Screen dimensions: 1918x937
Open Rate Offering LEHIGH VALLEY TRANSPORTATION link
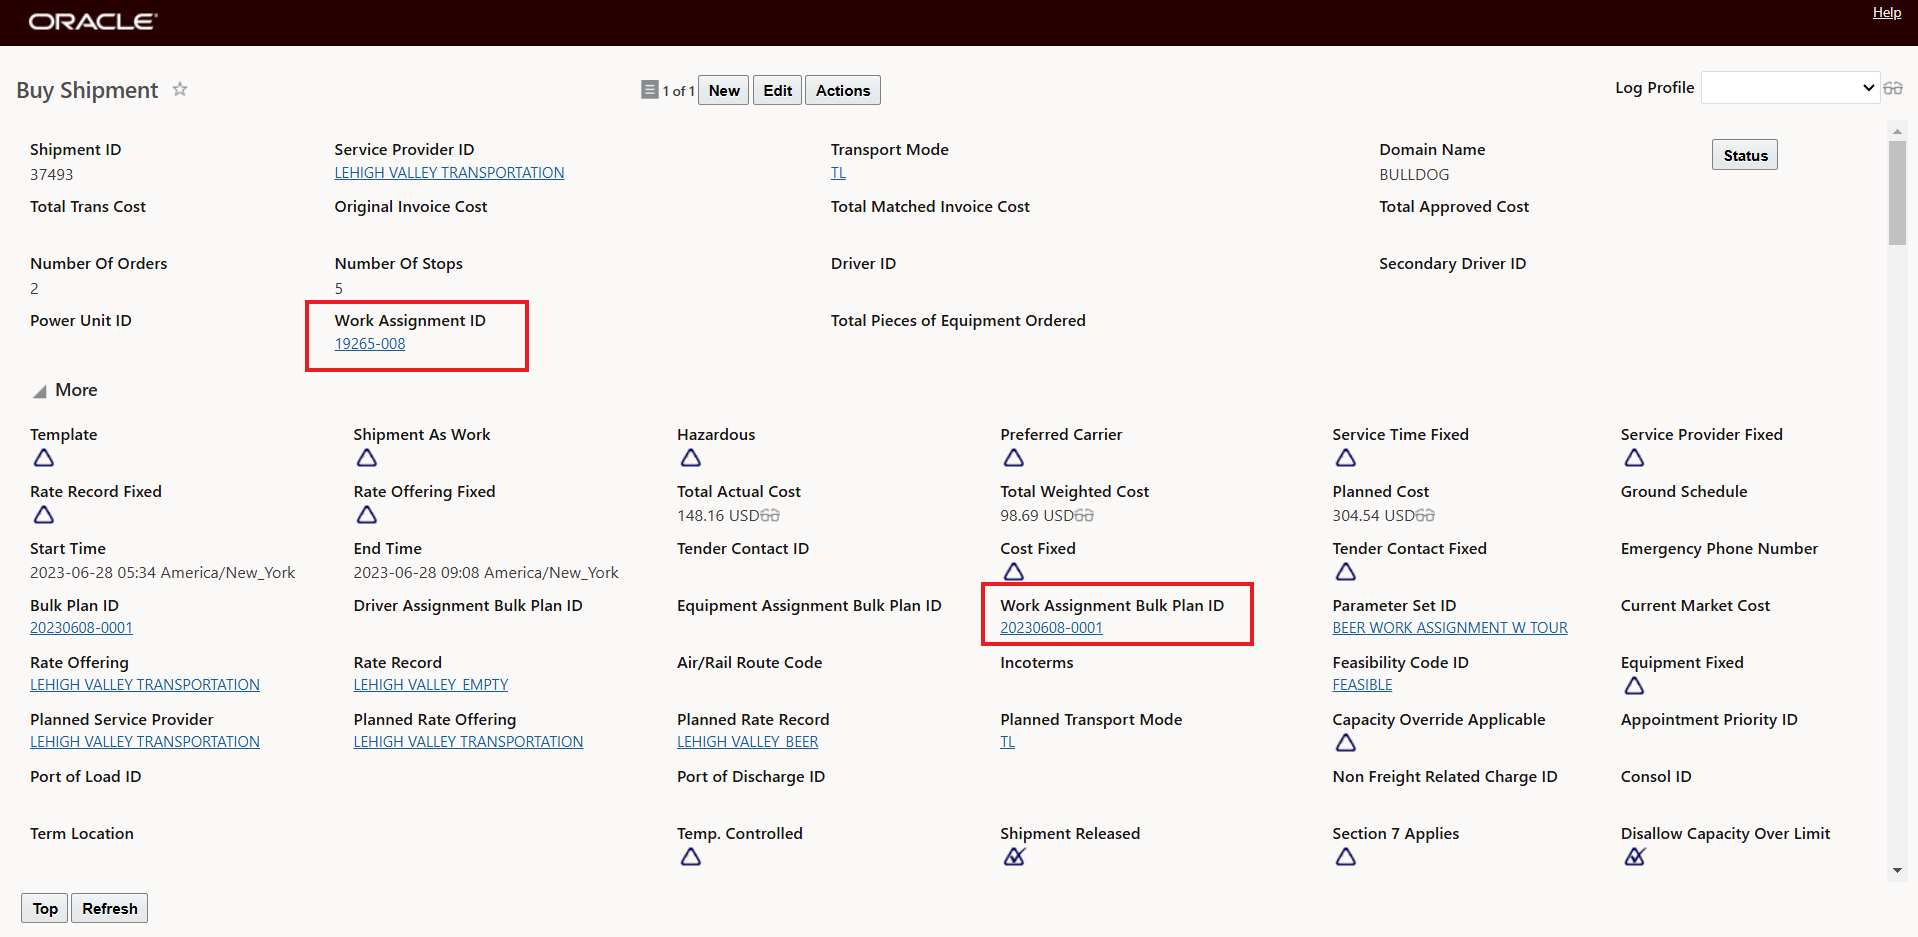coord(145,685)
